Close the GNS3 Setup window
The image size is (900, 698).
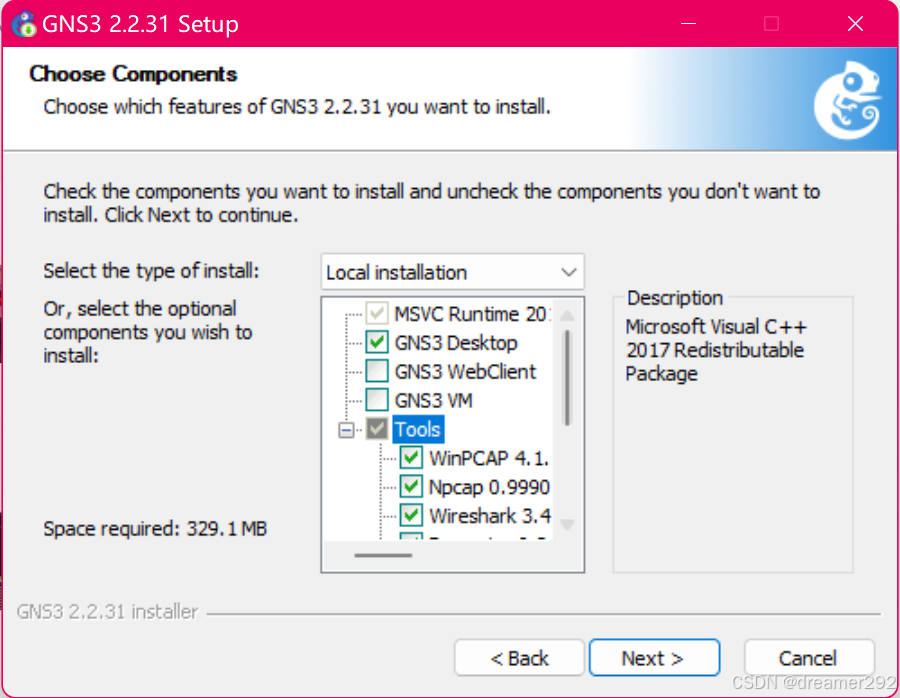(855, 24)
